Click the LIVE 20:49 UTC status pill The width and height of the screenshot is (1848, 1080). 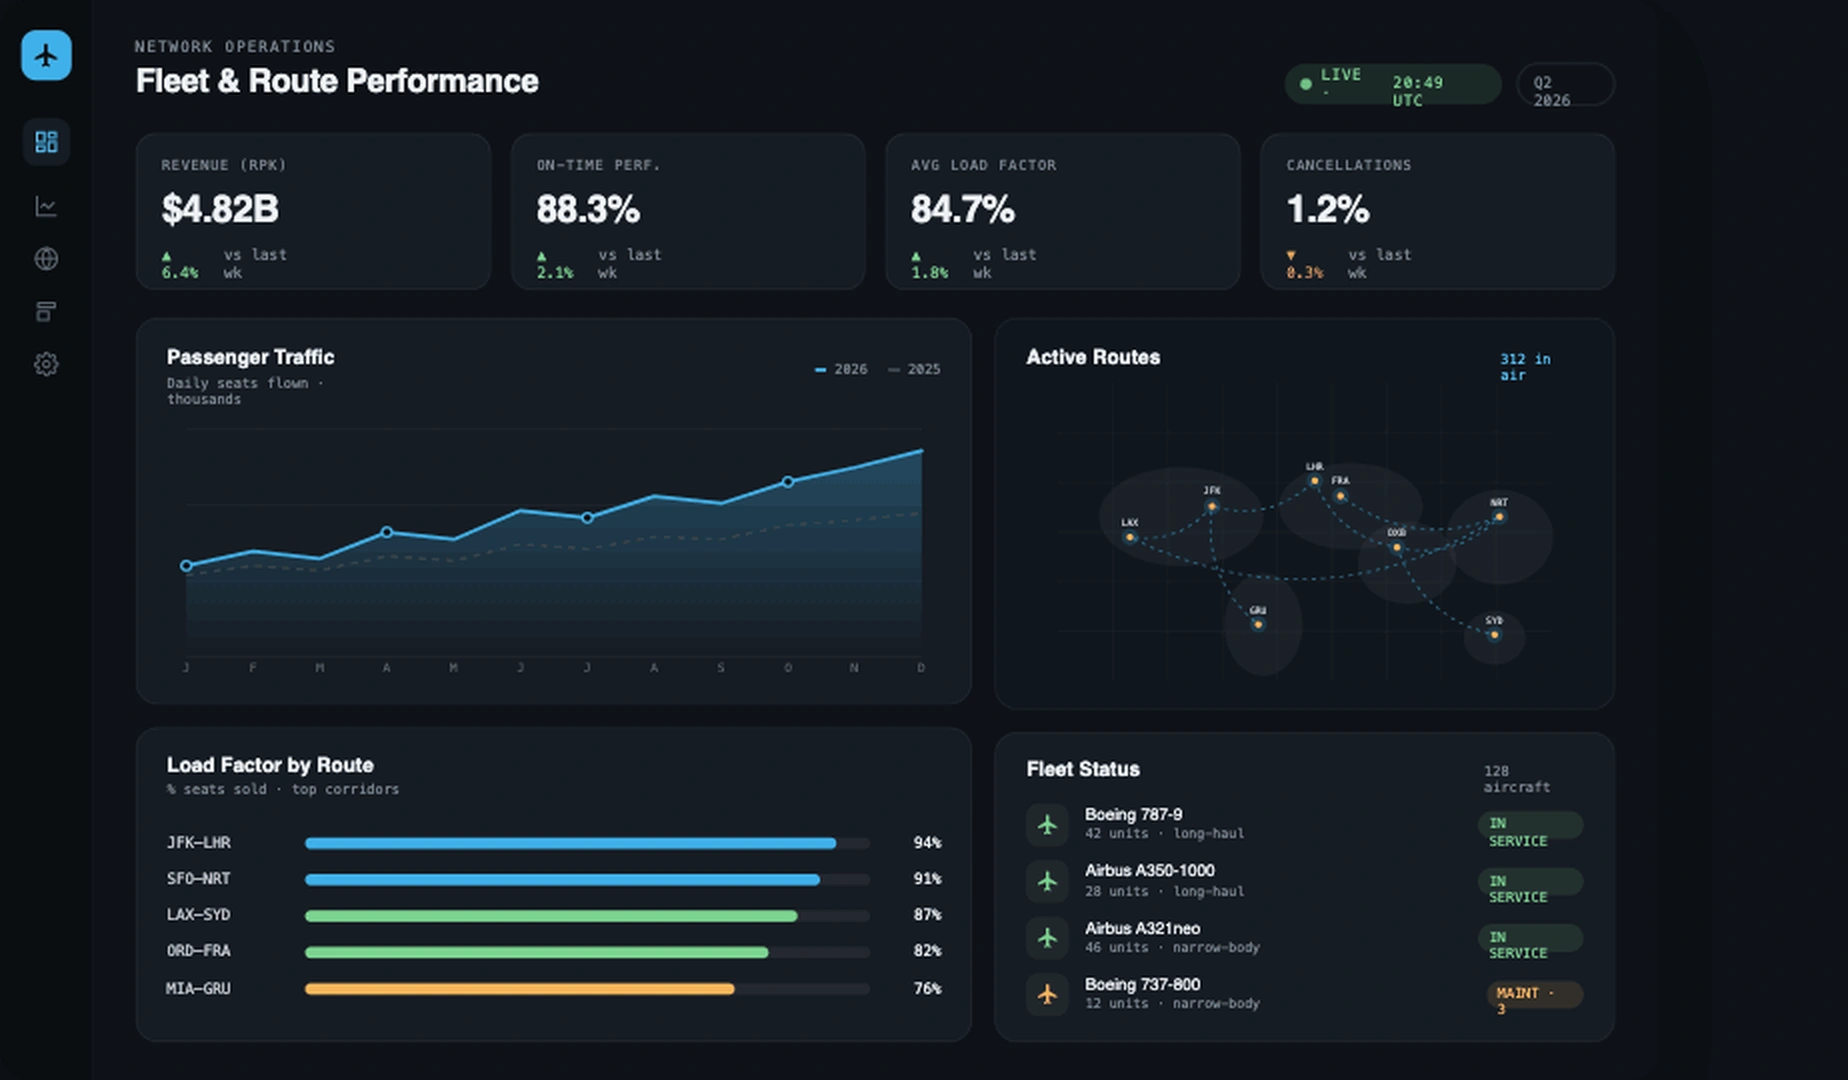pos(1393,84)
